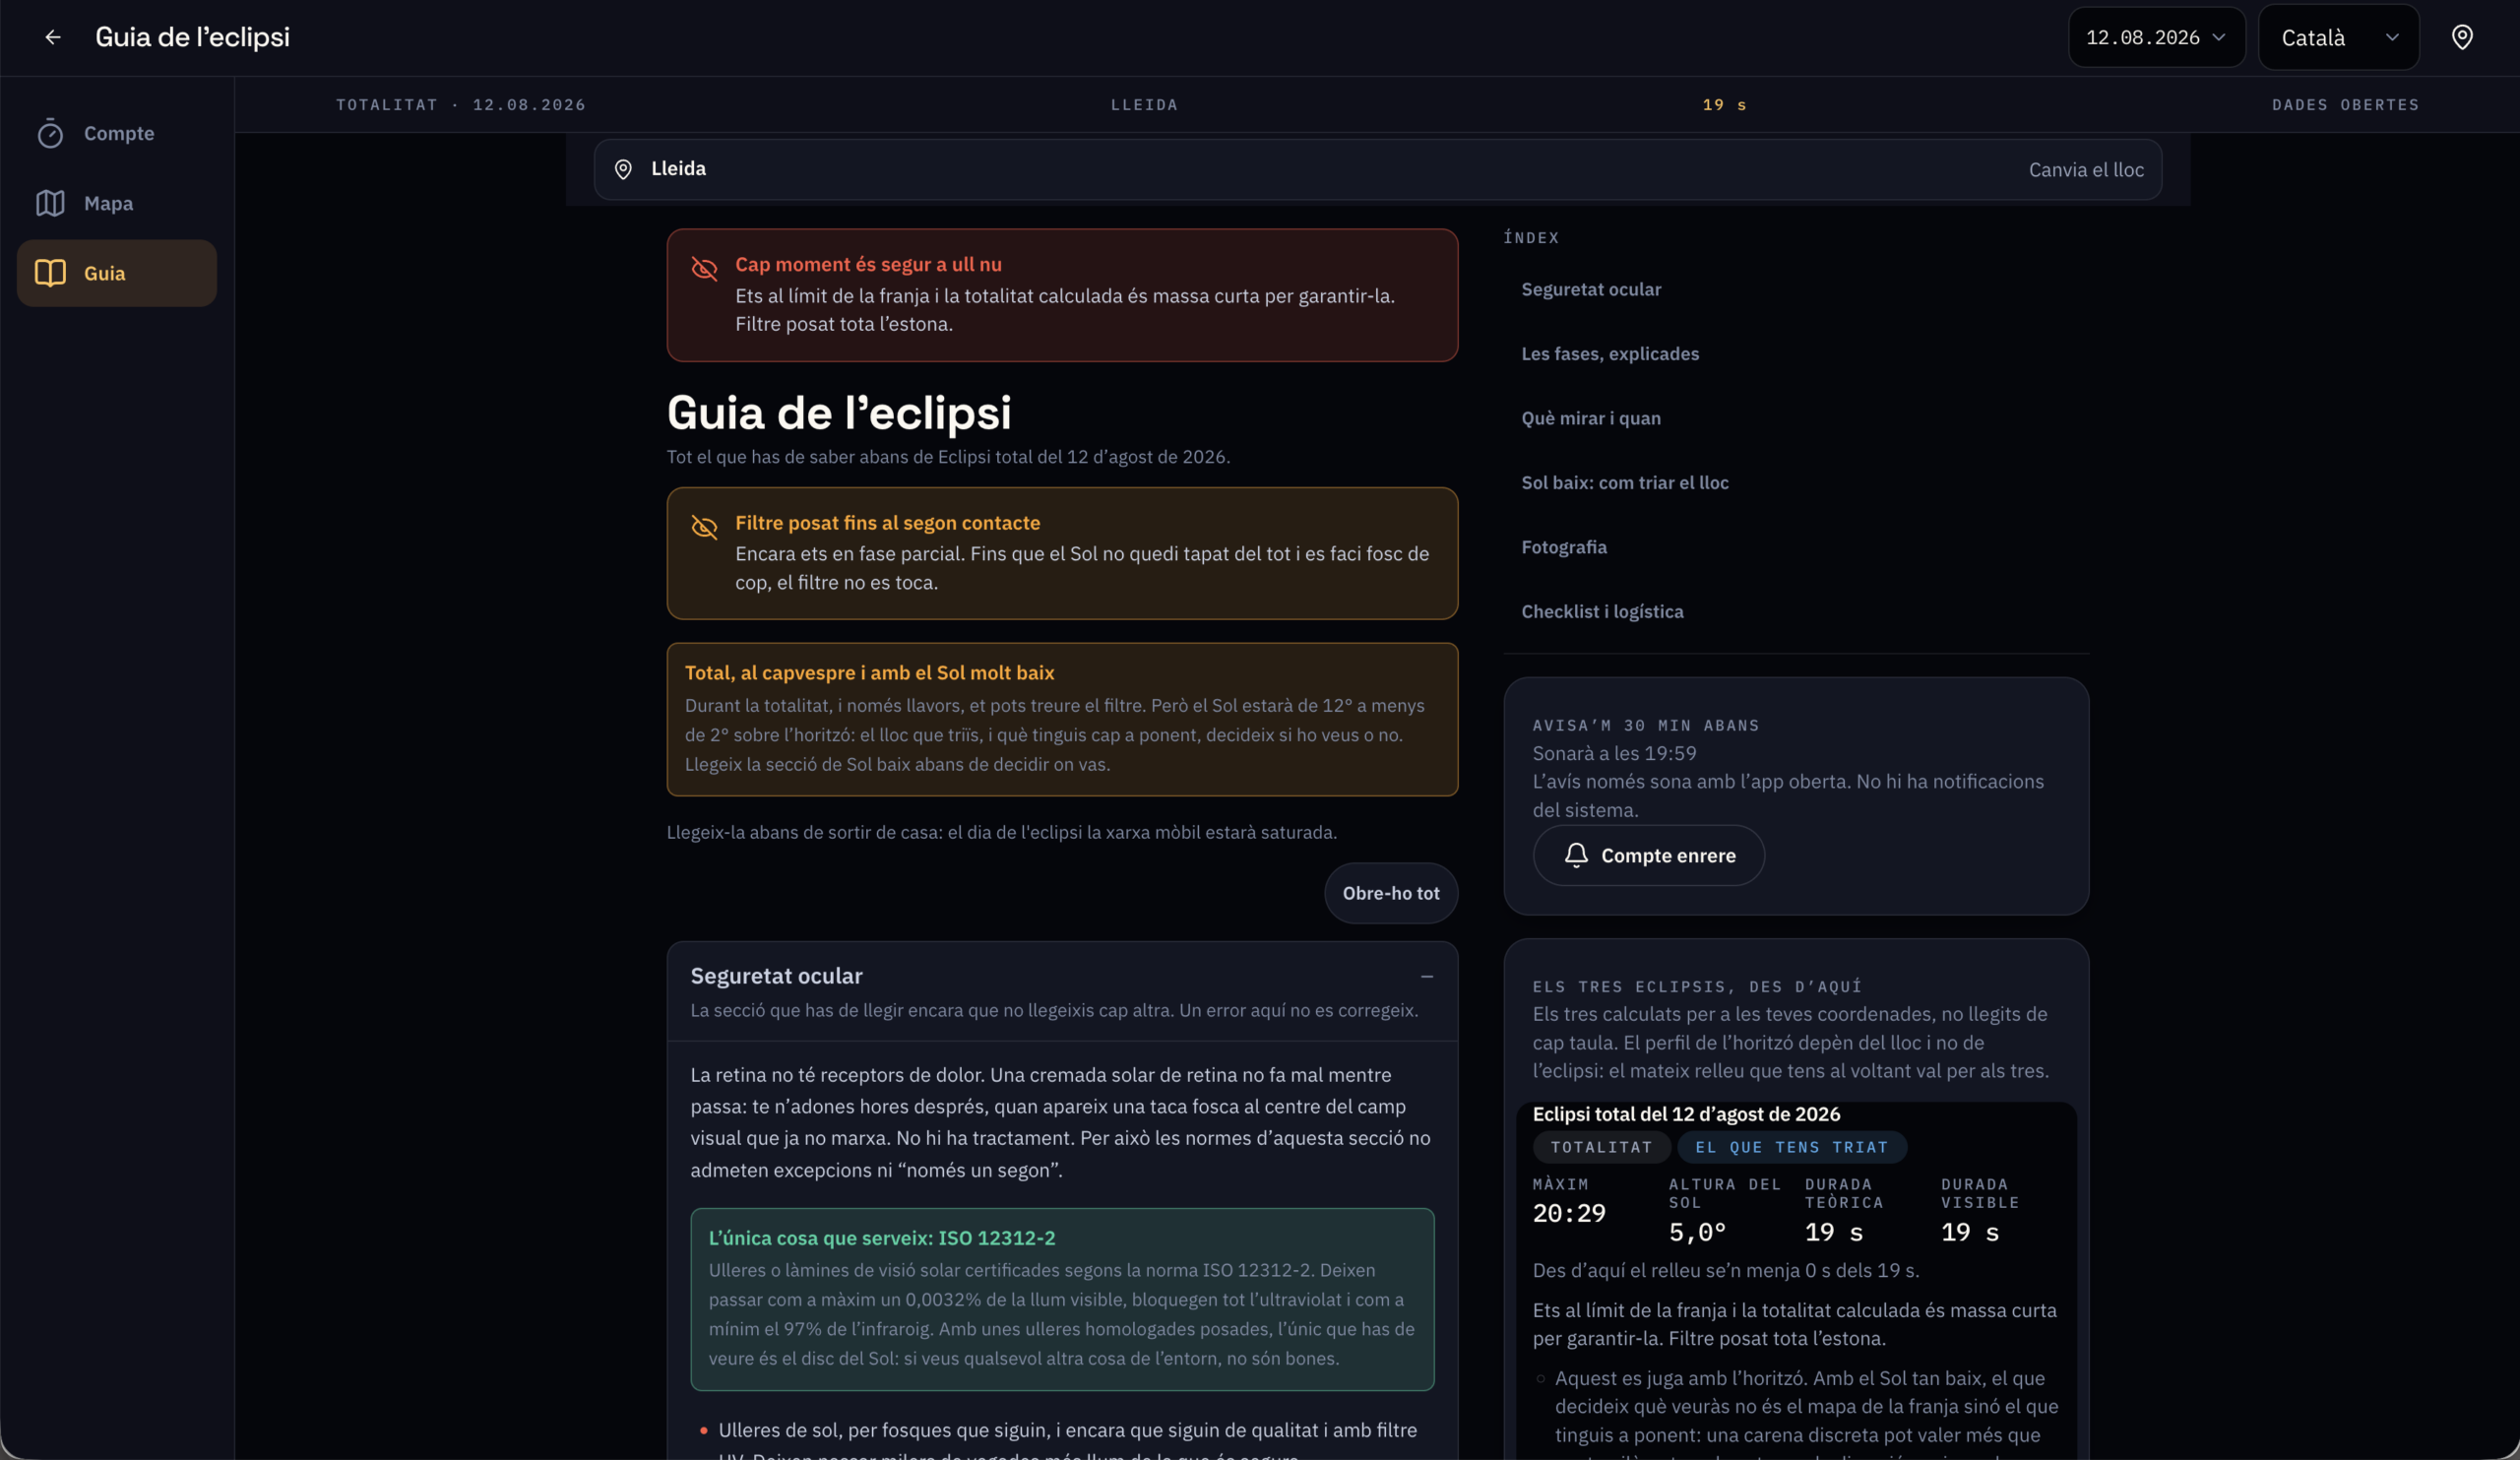Select the EL QUE TENS TRIAT chip

pyautogui.click(x=1792, y=1147)
